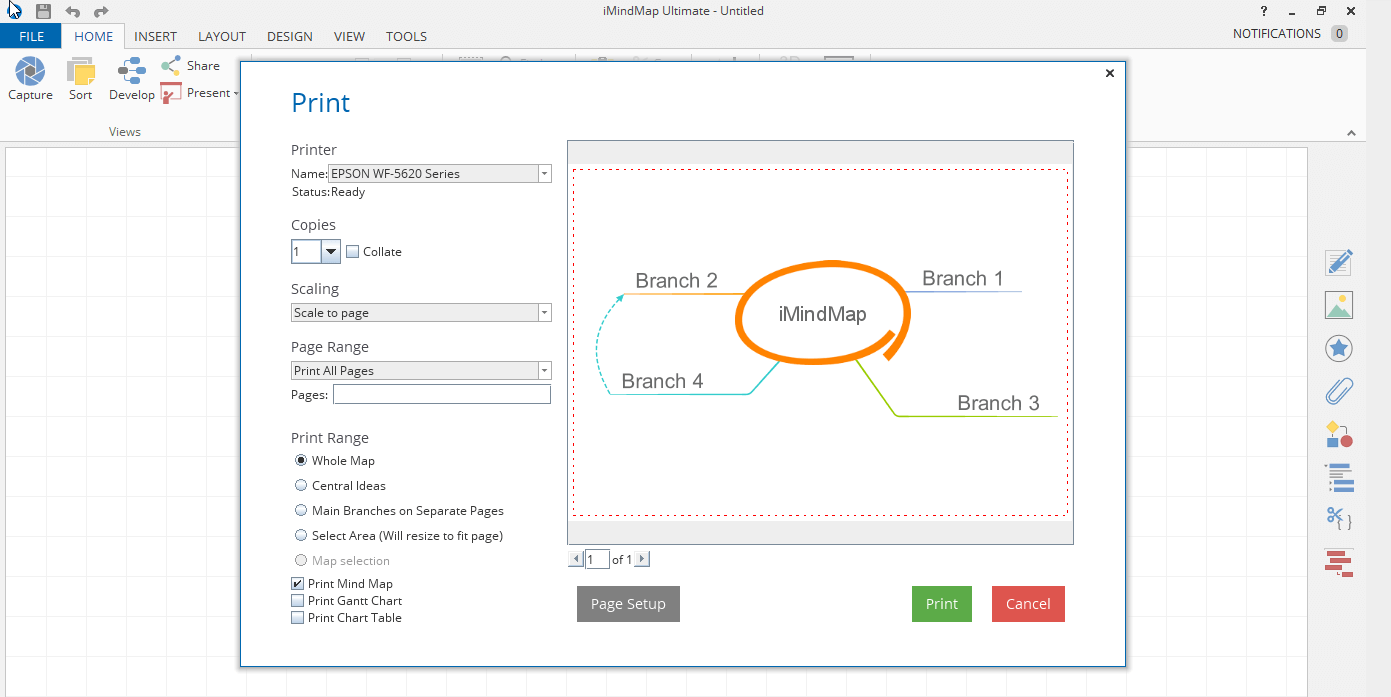
Task: Click the green Print button
Action: (x=942, y=604)
